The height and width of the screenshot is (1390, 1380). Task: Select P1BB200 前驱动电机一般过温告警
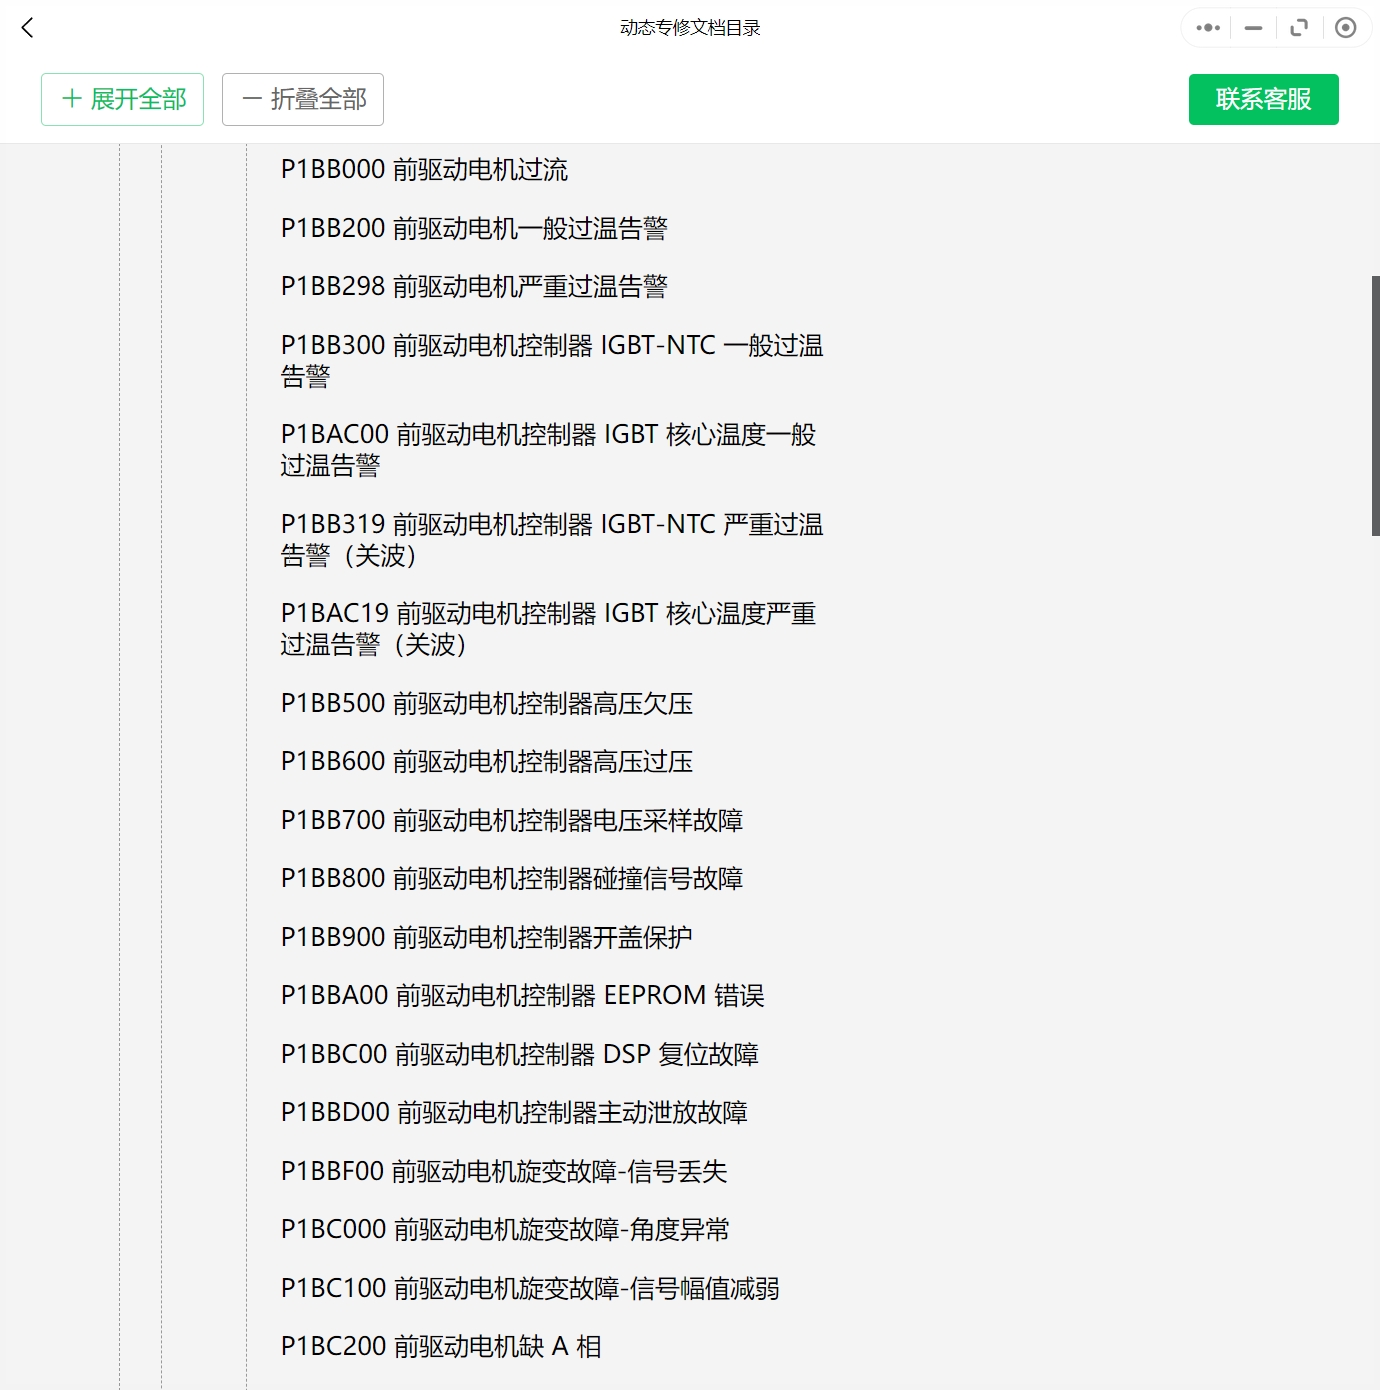point(477,228)
